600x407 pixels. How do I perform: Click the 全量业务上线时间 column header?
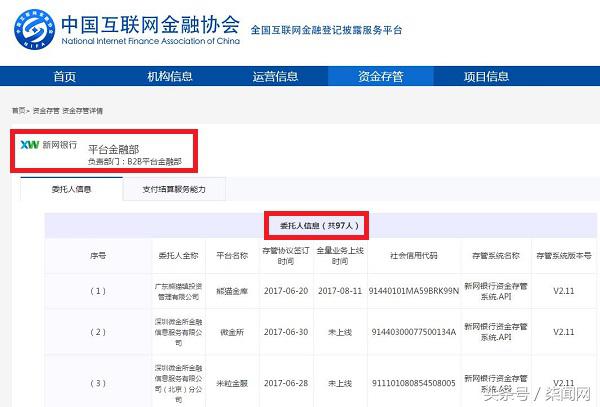pyautogui.click(x=340, y=256)
